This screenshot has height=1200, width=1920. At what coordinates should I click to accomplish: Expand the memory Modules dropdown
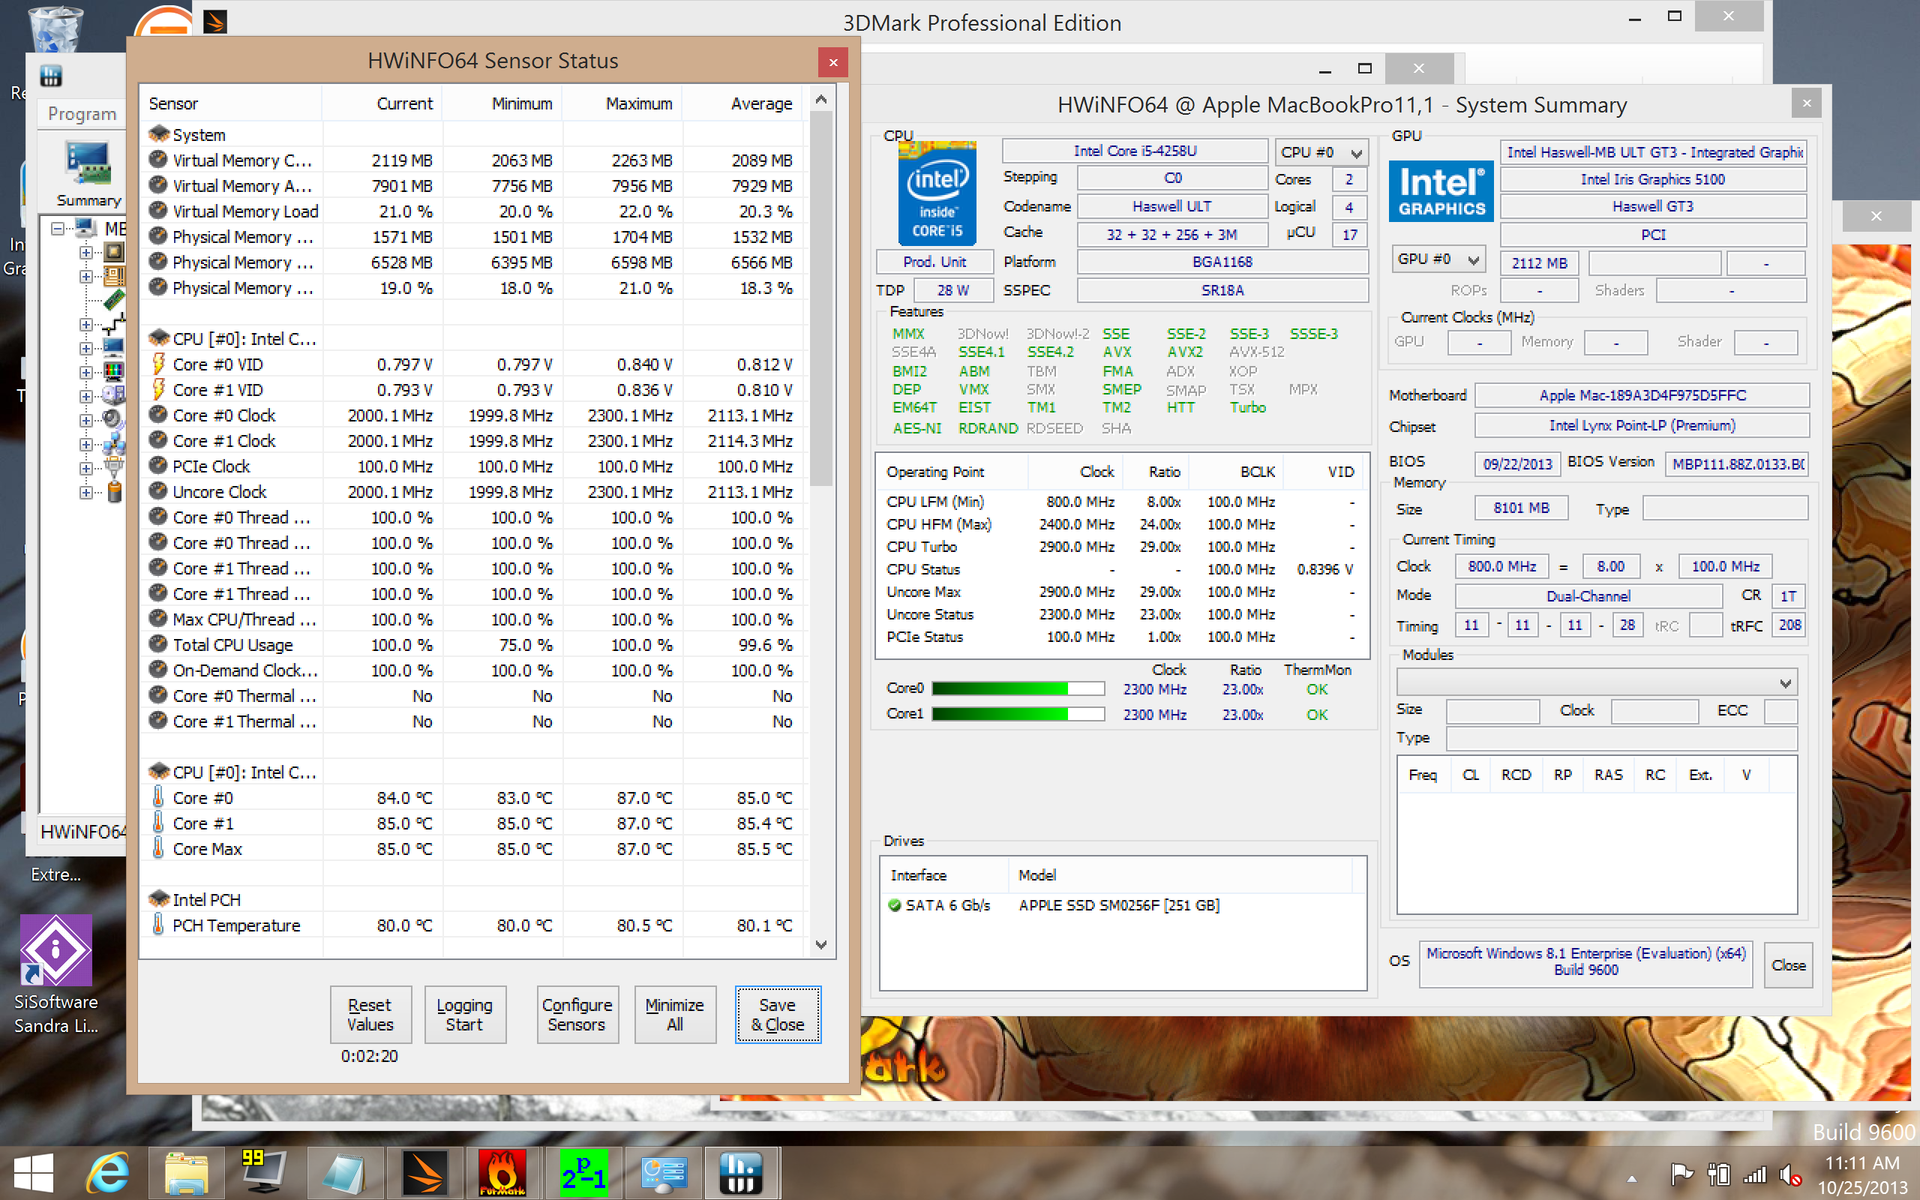click(1784, 683)
